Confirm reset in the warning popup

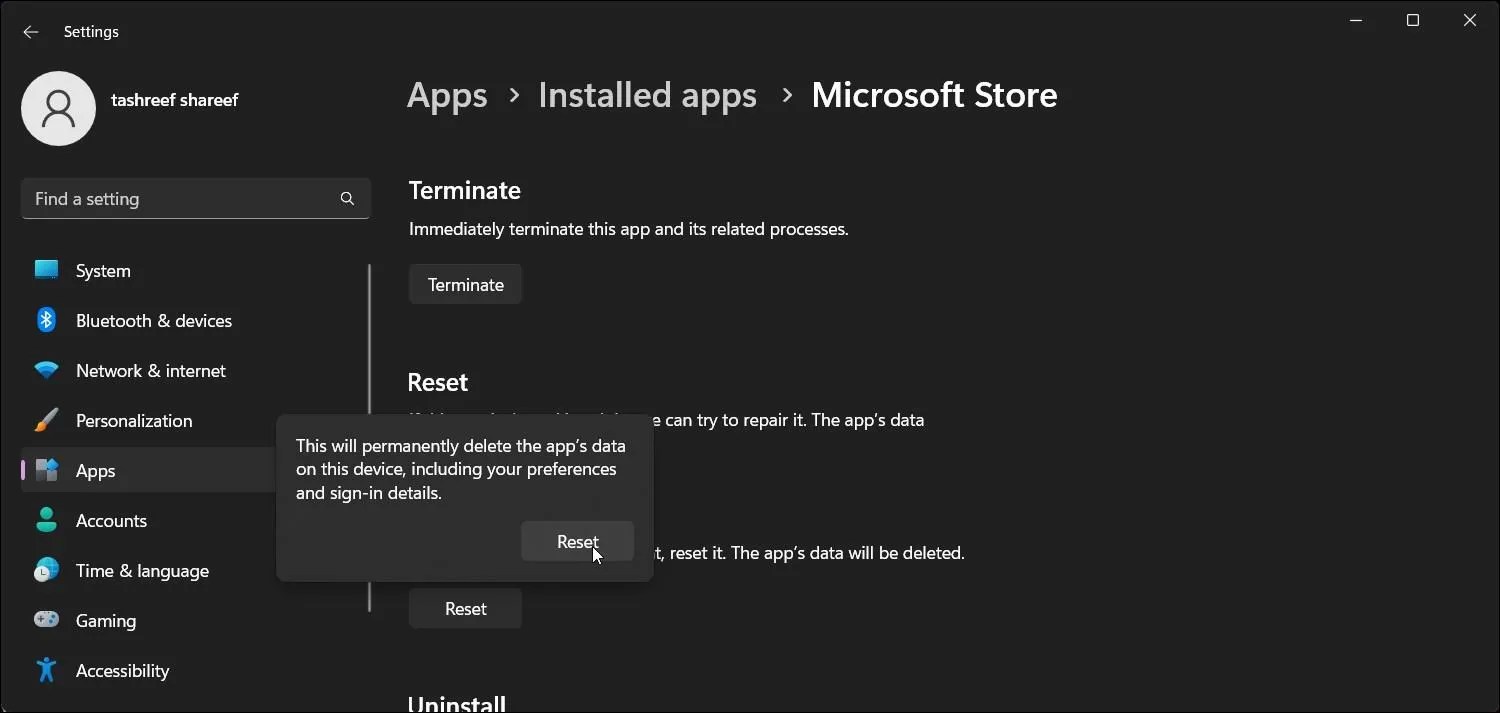coord(577,541)
